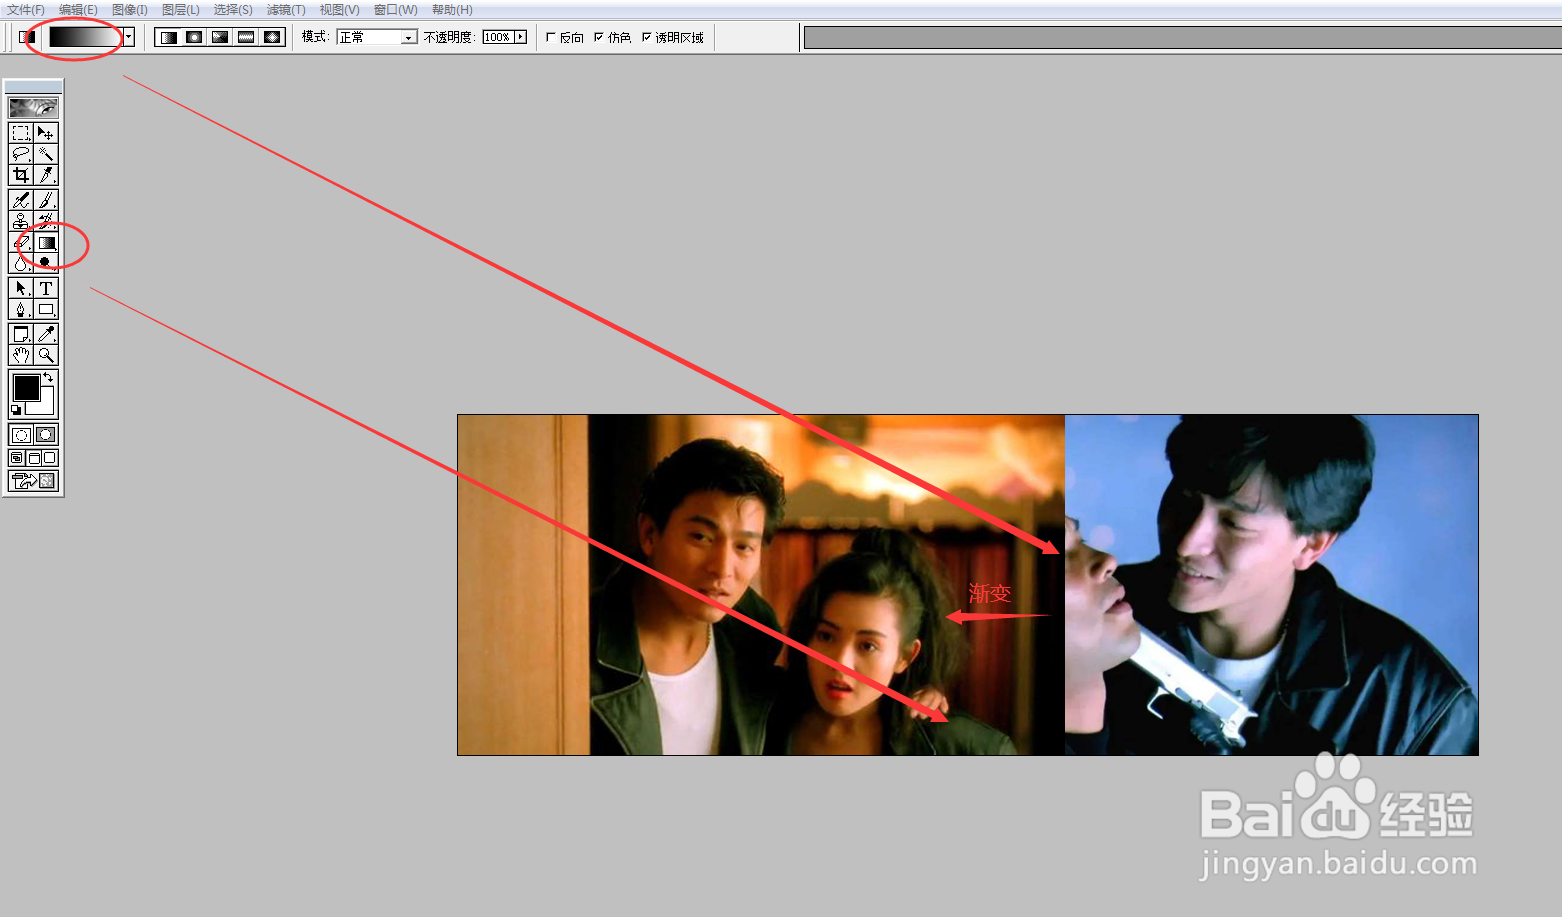This screenshot has width=1562, height=917.
Task: Select the Rectangular Marquee tool
Action: 21,133
